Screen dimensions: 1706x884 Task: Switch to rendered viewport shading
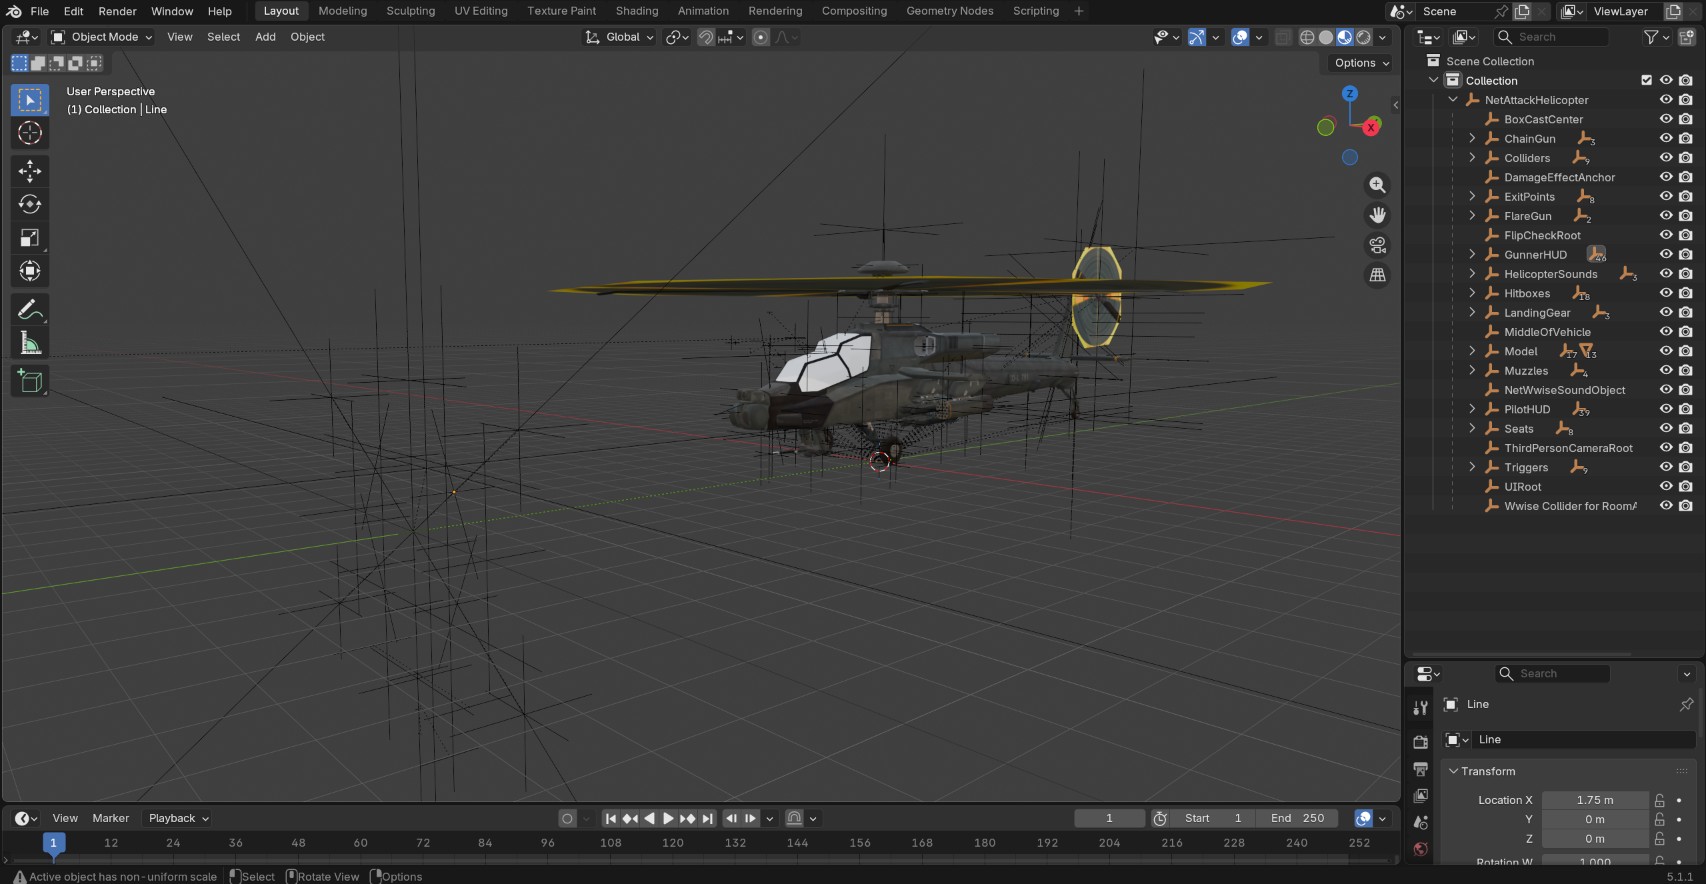pyautogui.click(x=1364, y=37)
